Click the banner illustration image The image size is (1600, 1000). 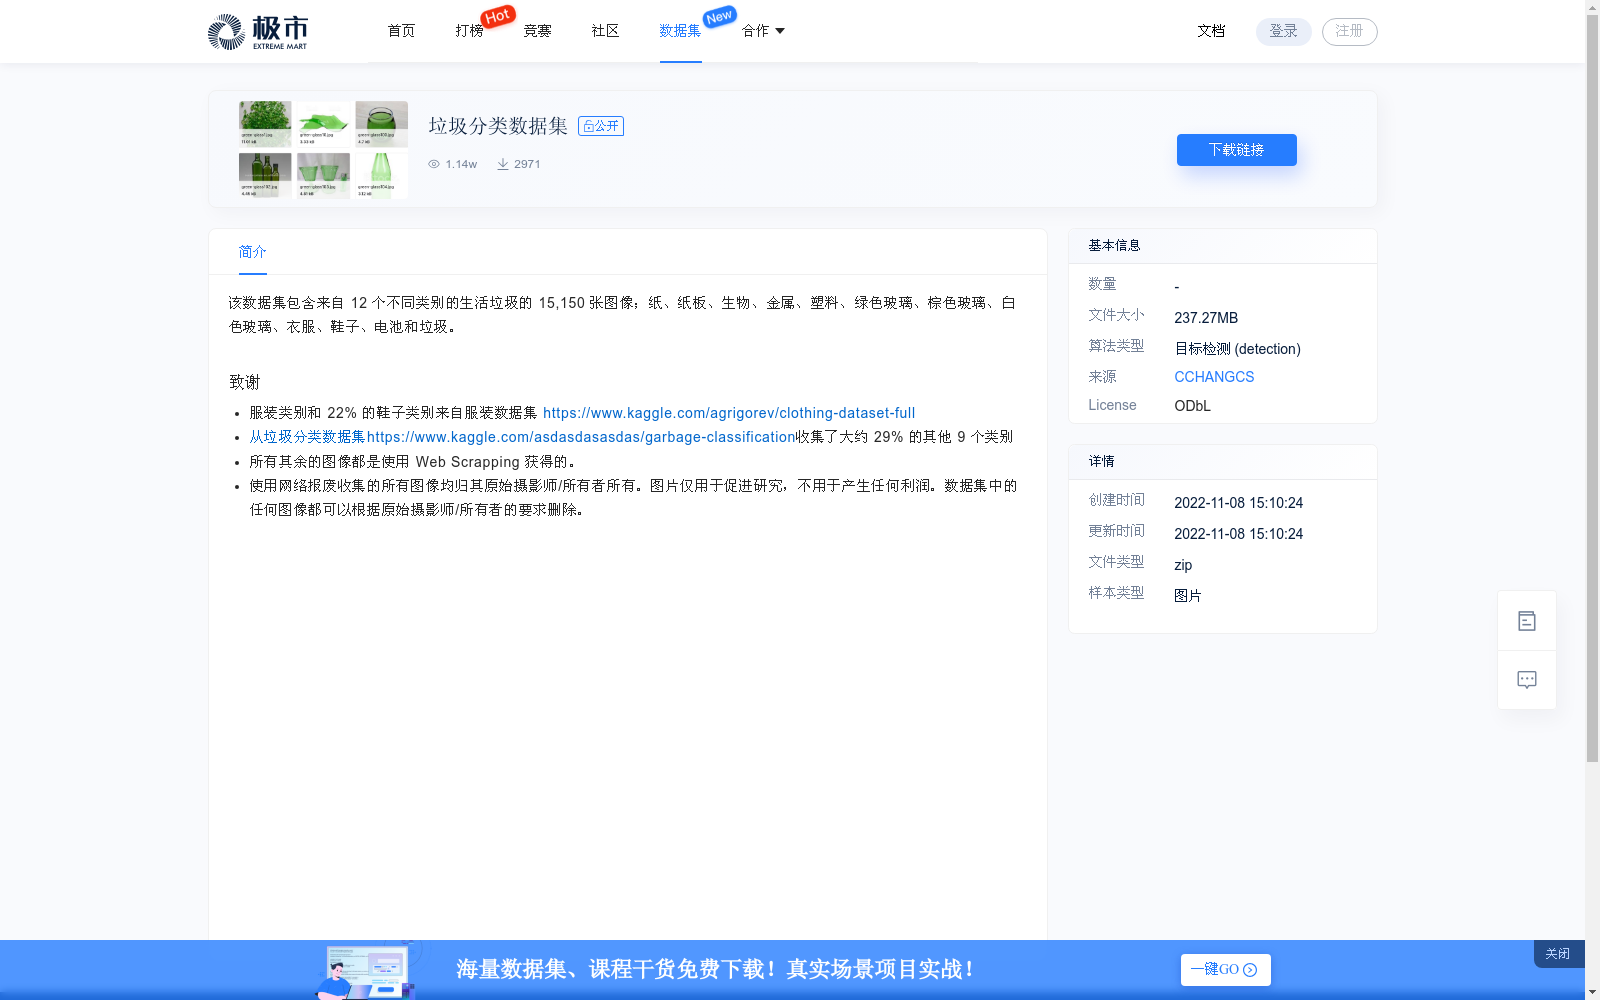368,970
